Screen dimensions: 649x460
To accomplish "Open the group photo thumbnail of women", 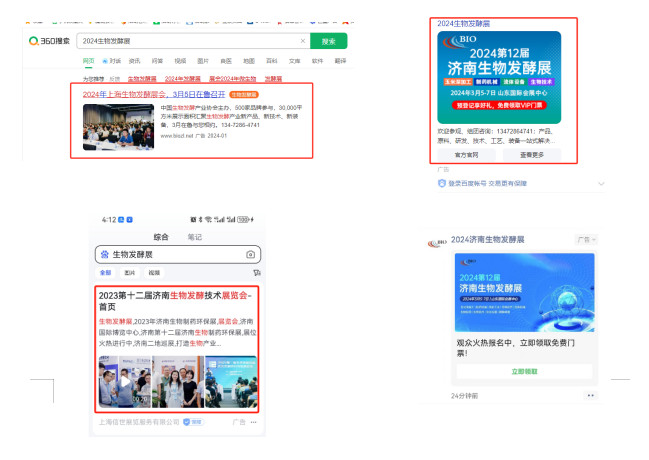I will pyautogui.click(x=178, y=381).
